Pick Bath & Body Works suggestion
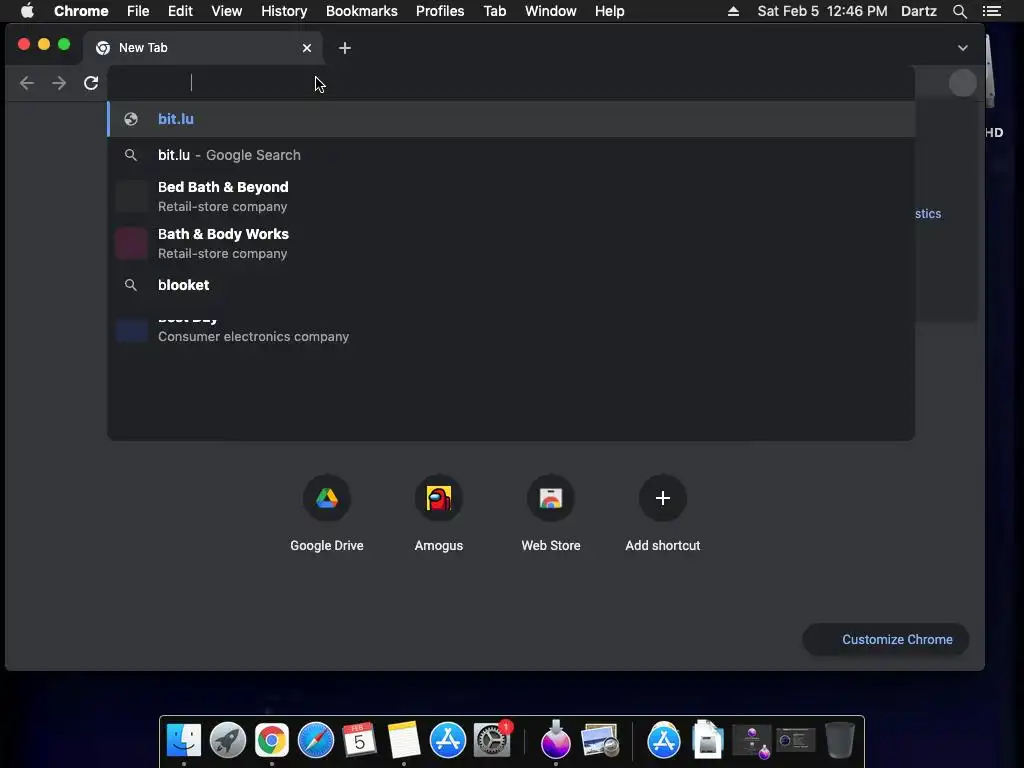This screenshot has height=768, width=1024. [x=511, y=243]
